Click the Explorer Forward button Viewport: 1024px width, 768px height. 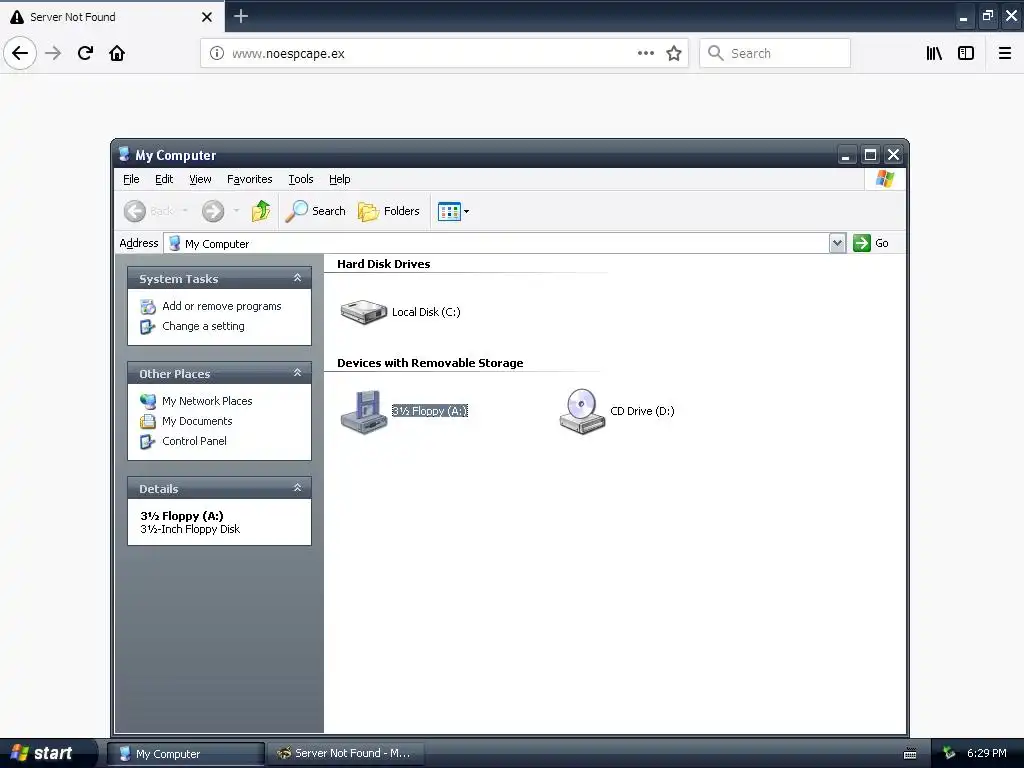coord(213,211)
